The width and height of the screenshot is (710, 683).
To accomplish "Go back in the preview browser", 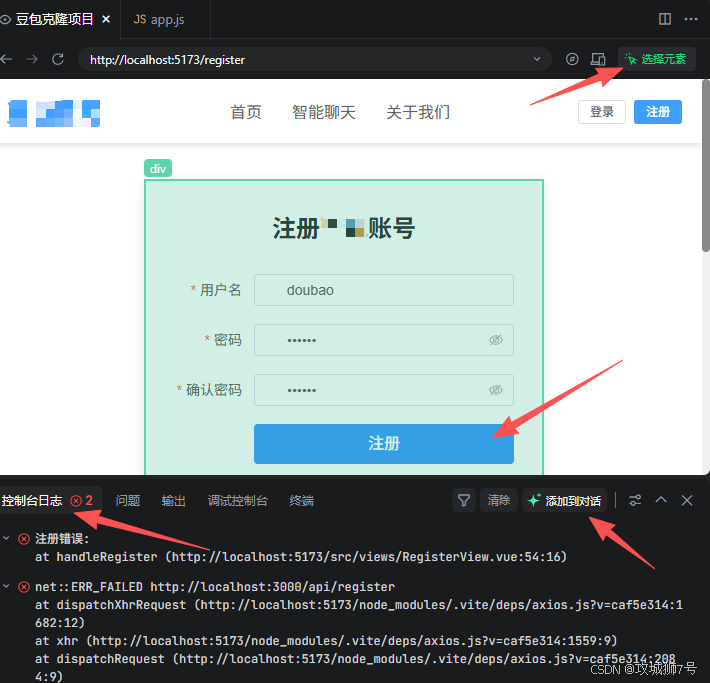I will pyautogui.click(x=6, y=59).
